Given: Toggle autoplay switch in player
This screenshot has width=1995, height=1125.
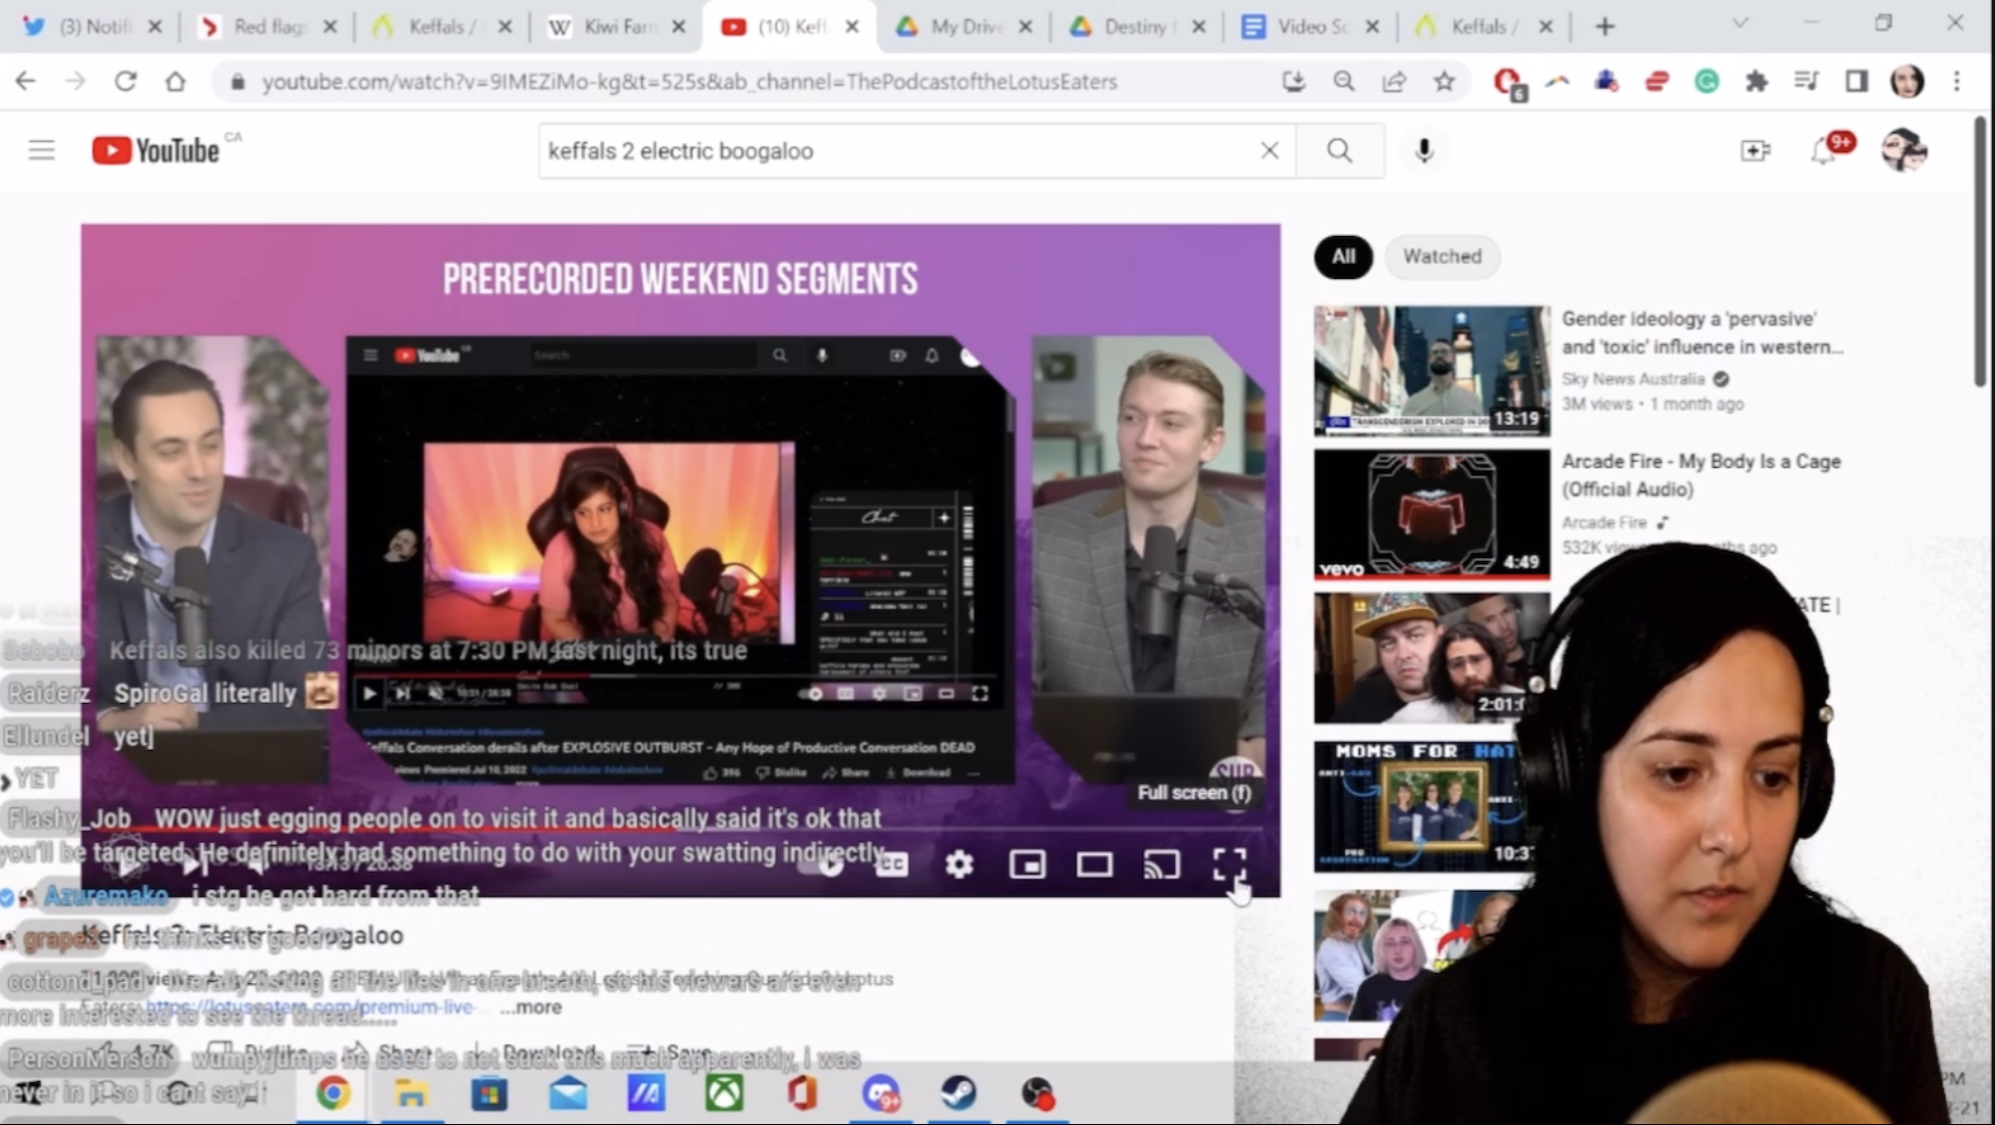Looking at the screenshot, I should click(x=824, y=864).
